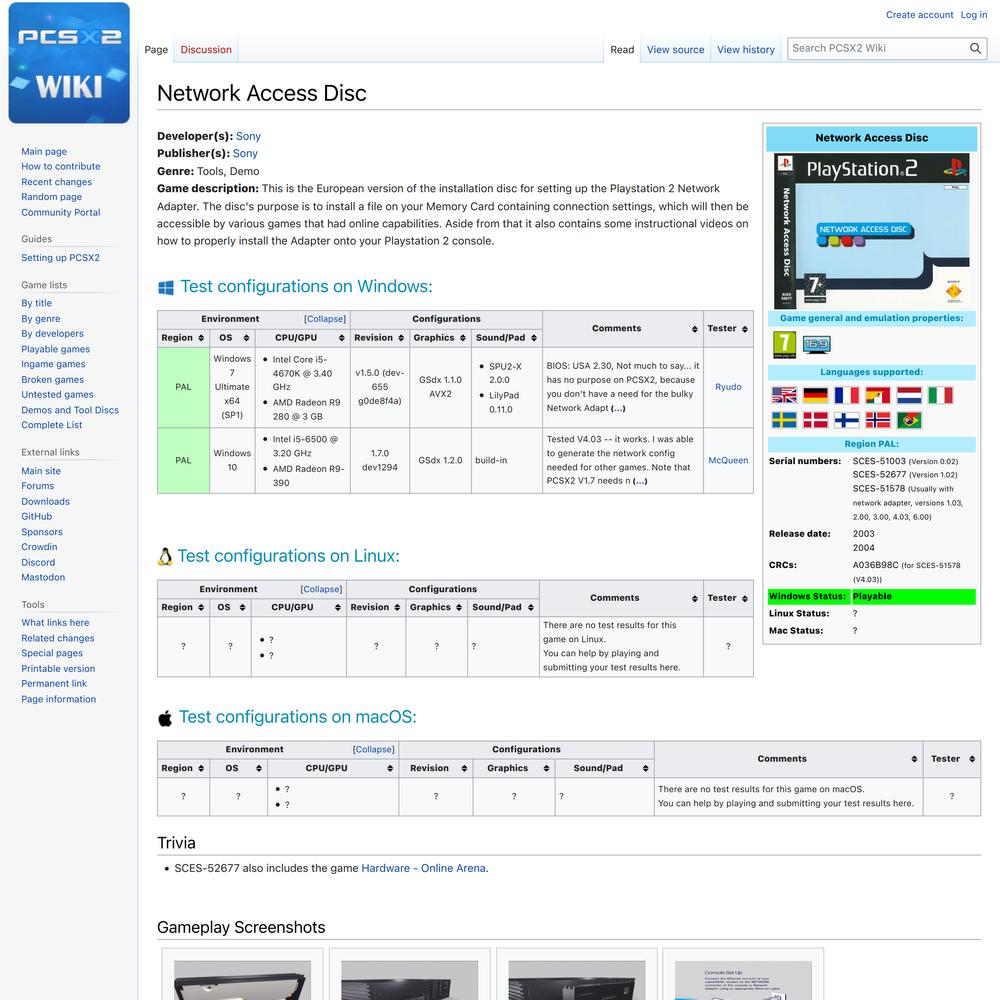1000x1000 pixels.
Task: Click the Linux penguin icon beside heading
Action: point(165,557)
